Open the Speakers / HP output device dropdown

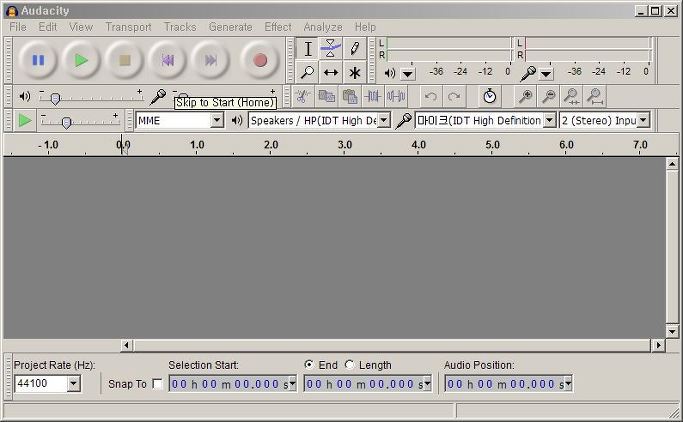coord(384,120)
